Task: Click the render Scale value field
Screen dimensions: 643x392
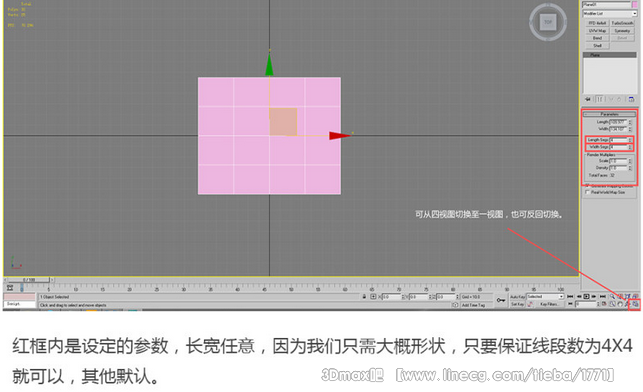Action: pyautogui.click(x=618, y=161)
